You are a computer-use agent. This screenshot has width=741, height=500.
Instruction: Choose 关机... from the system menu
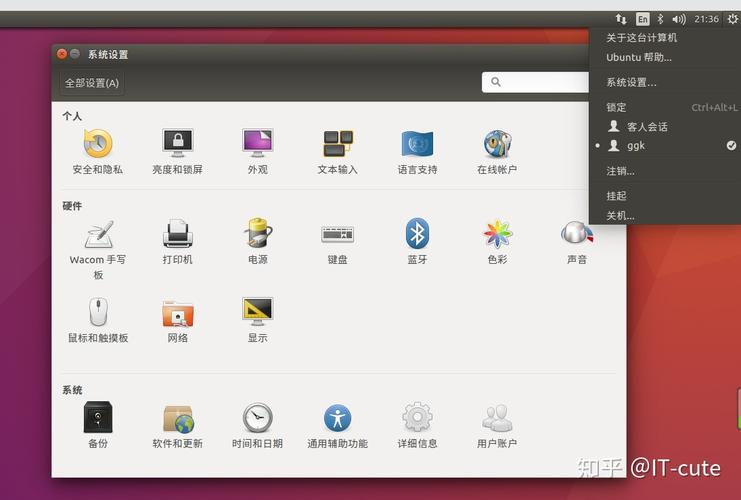pos(620,215)
